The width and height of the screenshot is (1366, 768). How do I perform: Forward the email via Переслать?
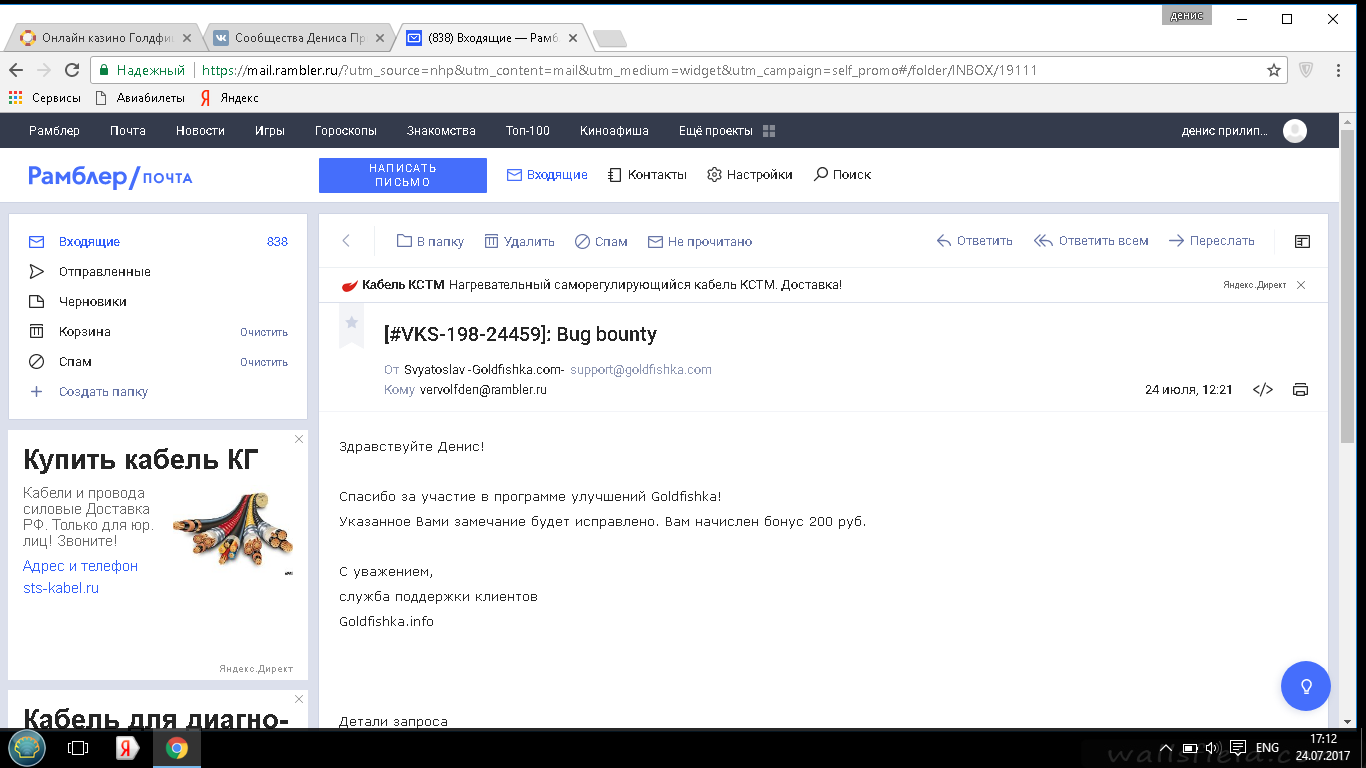pos(1211,241)
